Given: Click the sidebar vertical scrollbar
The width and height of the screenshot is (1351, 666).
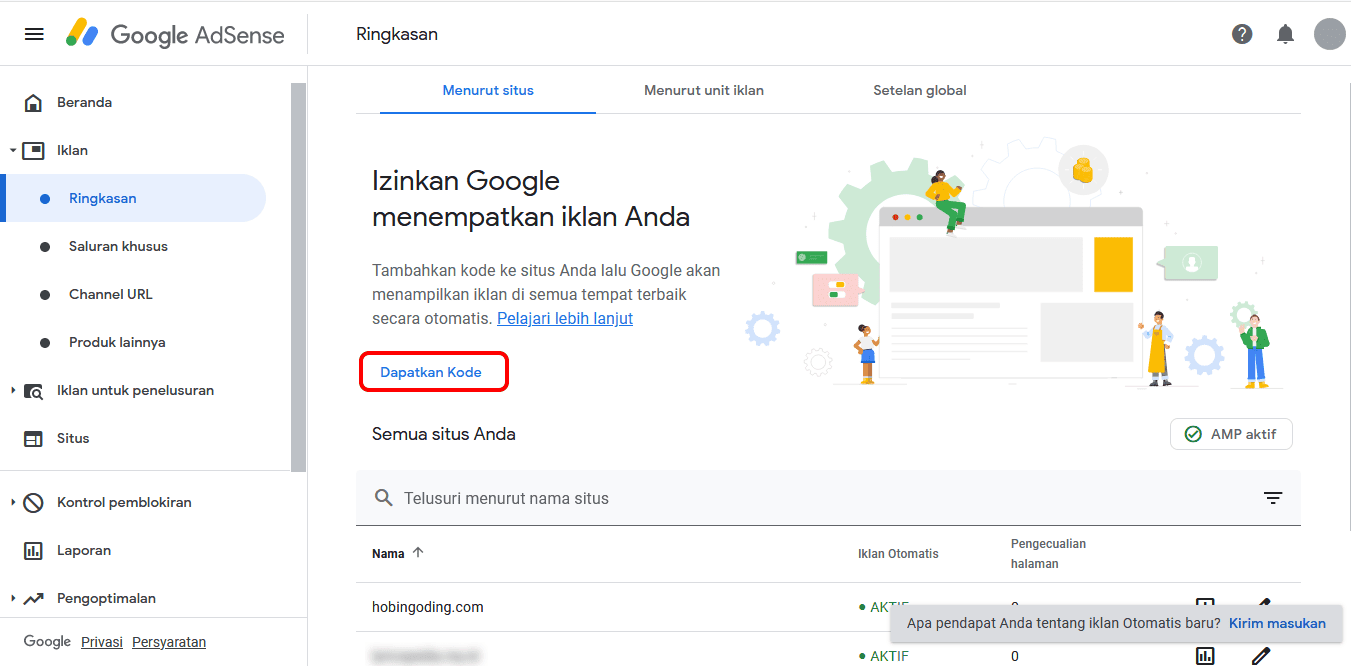Looking at the screenshot, I should click(298, 277).
